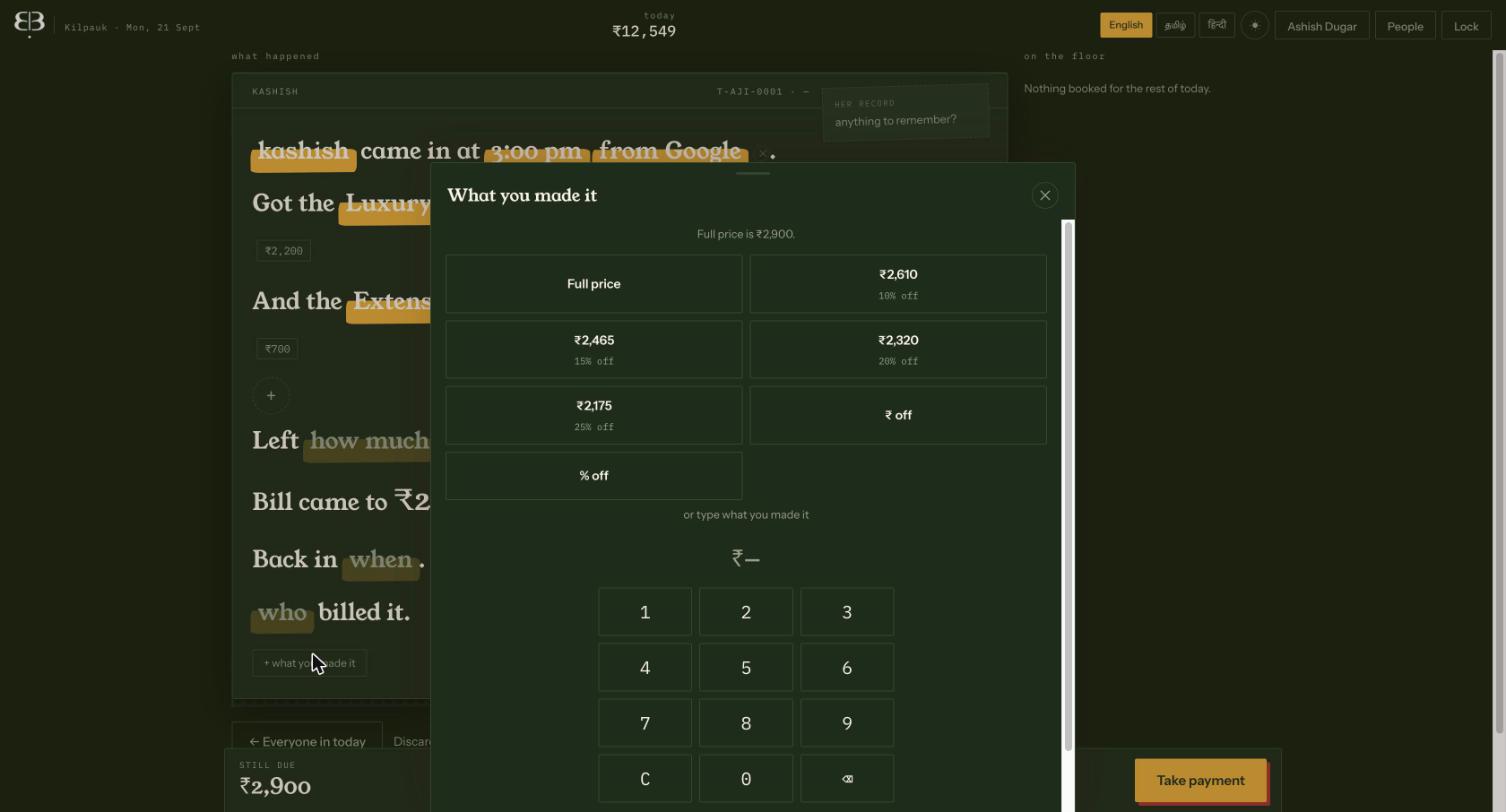Change the 3:00 pm arrival time
Screen dimensions: 1506x812
(x=536, y=151)
